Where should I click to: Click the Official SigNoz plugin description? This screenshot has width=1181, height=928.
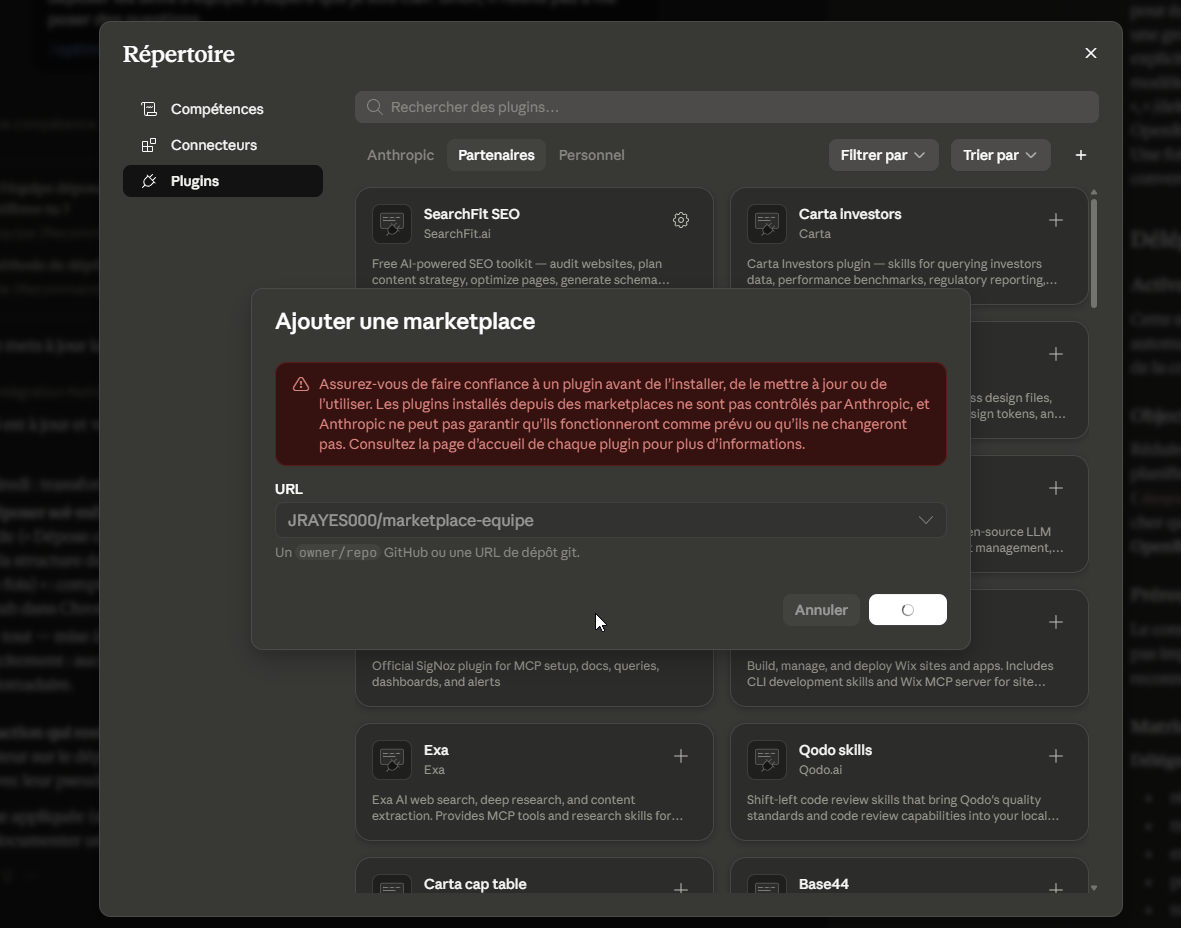pos(515,674)
